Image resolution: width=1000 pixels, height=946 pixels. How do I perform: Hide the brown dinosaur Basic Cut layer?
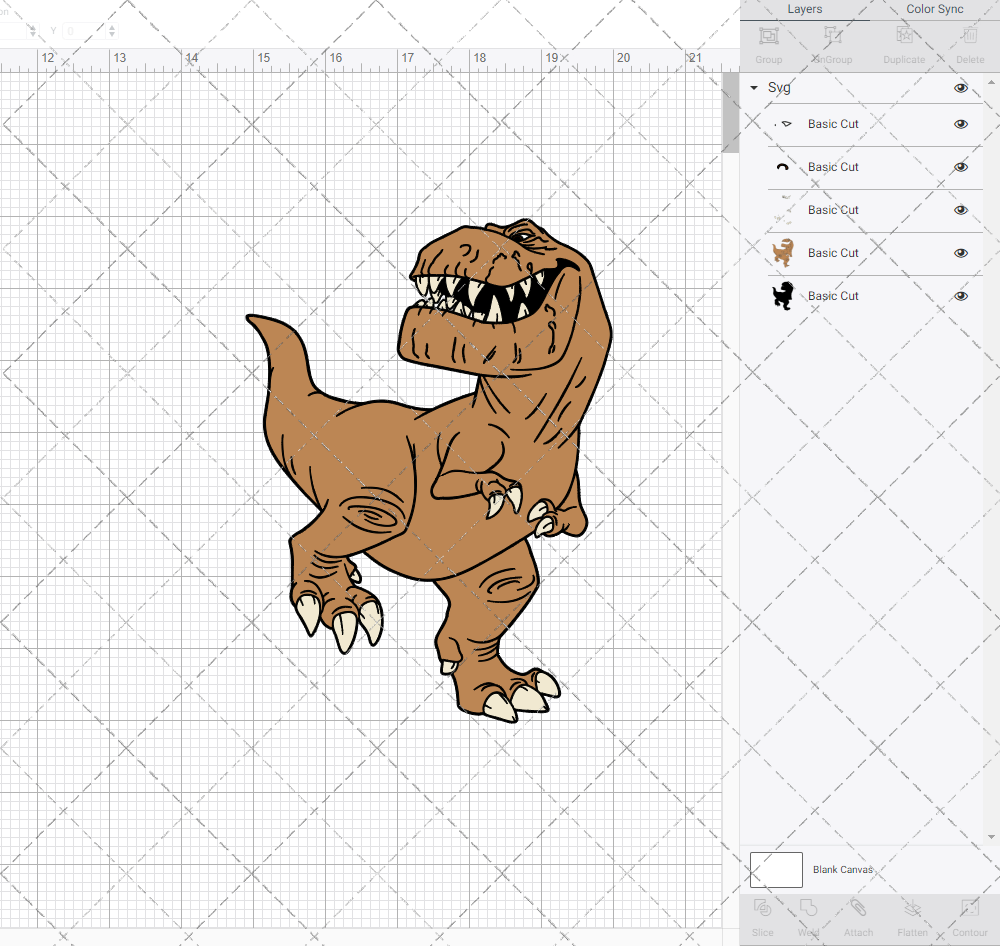[960, 253]
